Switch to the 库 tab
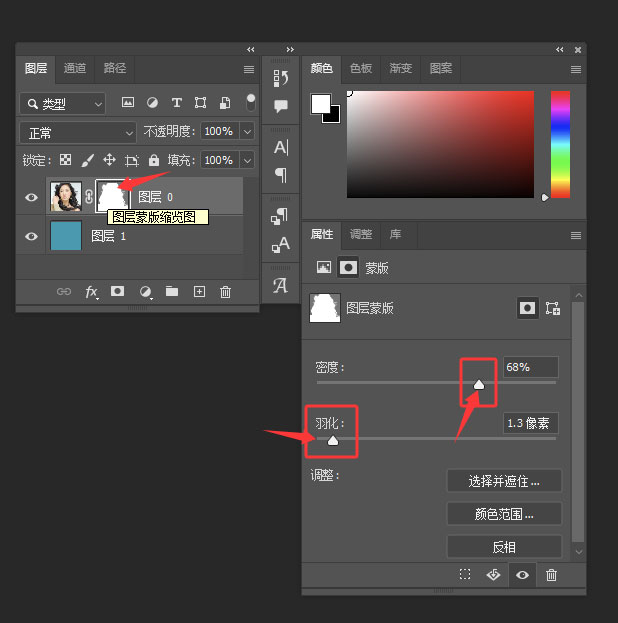618x623 pixels. (395, 234)
